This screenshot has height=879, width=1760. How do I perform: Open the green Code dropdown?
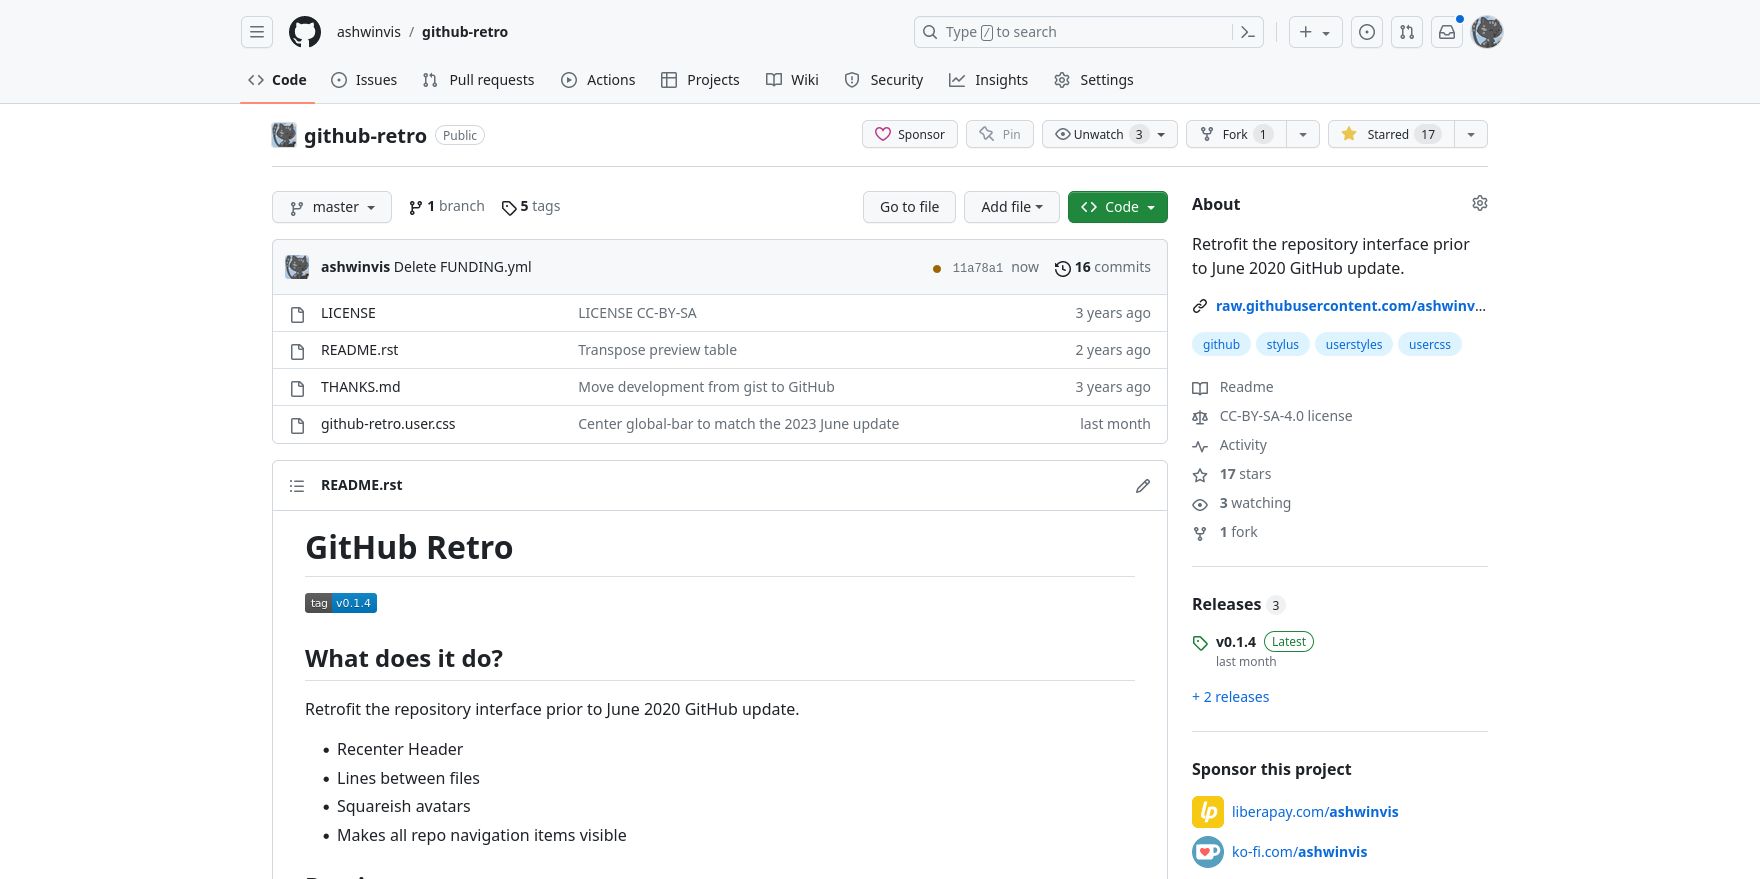click(1118, 207)
